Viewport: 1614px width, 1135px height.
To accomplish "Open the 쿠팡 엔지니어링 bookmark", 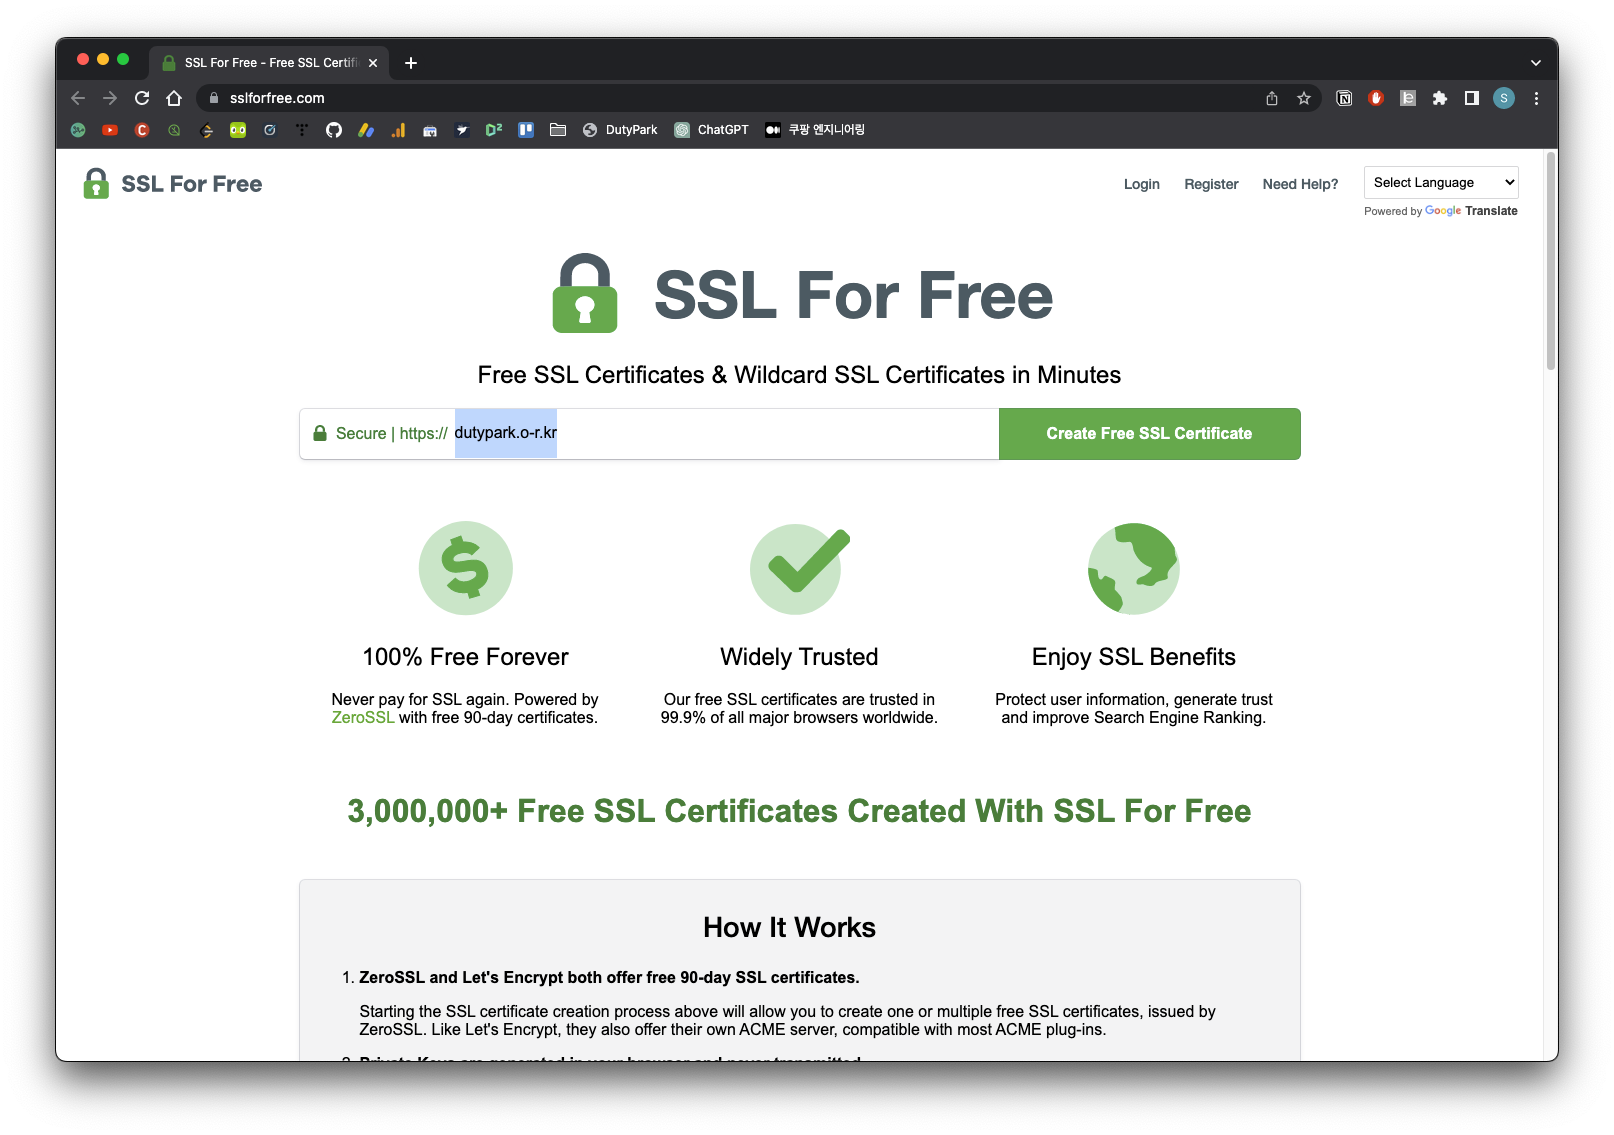I will (x=815, y=130).
